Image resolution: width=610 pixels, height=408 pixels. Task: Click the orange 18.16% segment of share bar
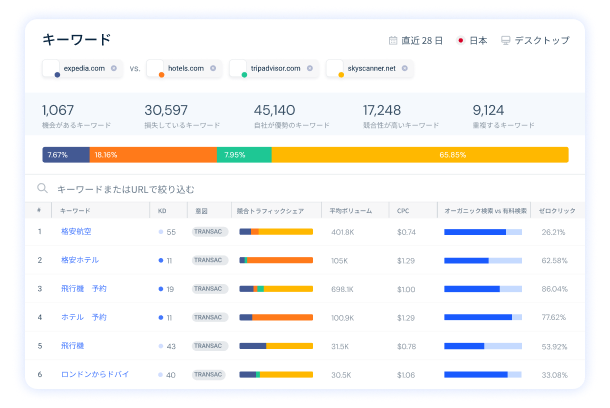[x=153, y=155]
